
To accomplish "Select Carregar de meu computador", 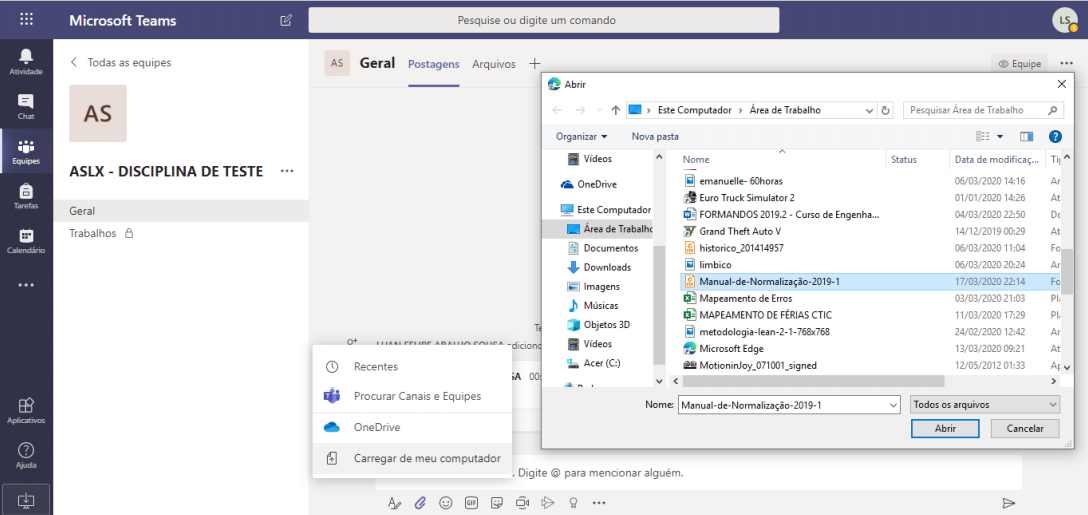I will click(412, 458).
